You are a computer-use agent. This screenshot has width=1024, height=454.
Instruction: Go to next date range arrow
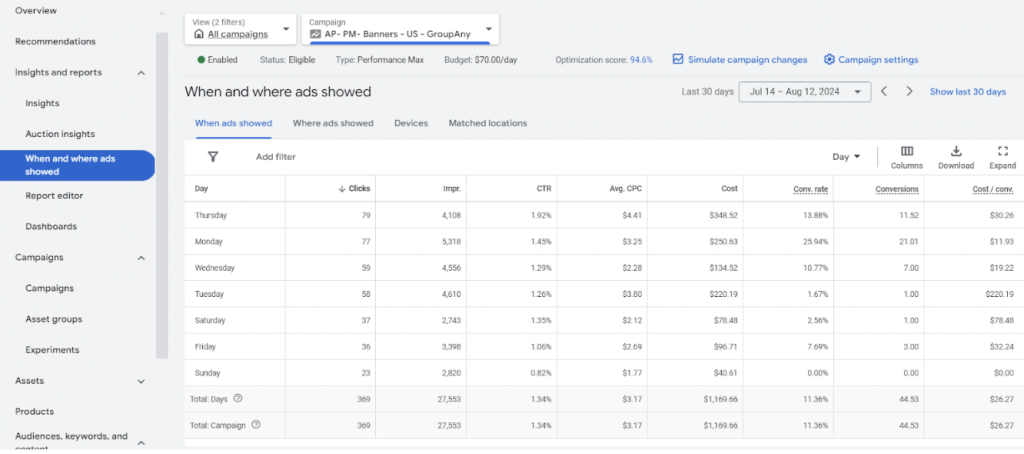(909, 92)
